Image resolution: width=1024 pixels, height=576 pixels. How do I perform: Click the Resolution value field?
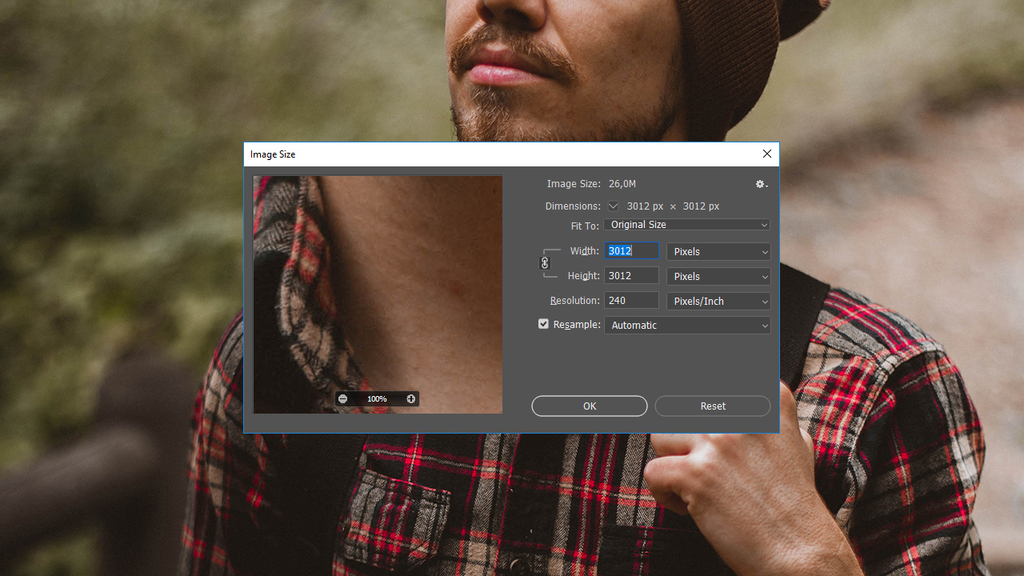(x=631, y=300)
